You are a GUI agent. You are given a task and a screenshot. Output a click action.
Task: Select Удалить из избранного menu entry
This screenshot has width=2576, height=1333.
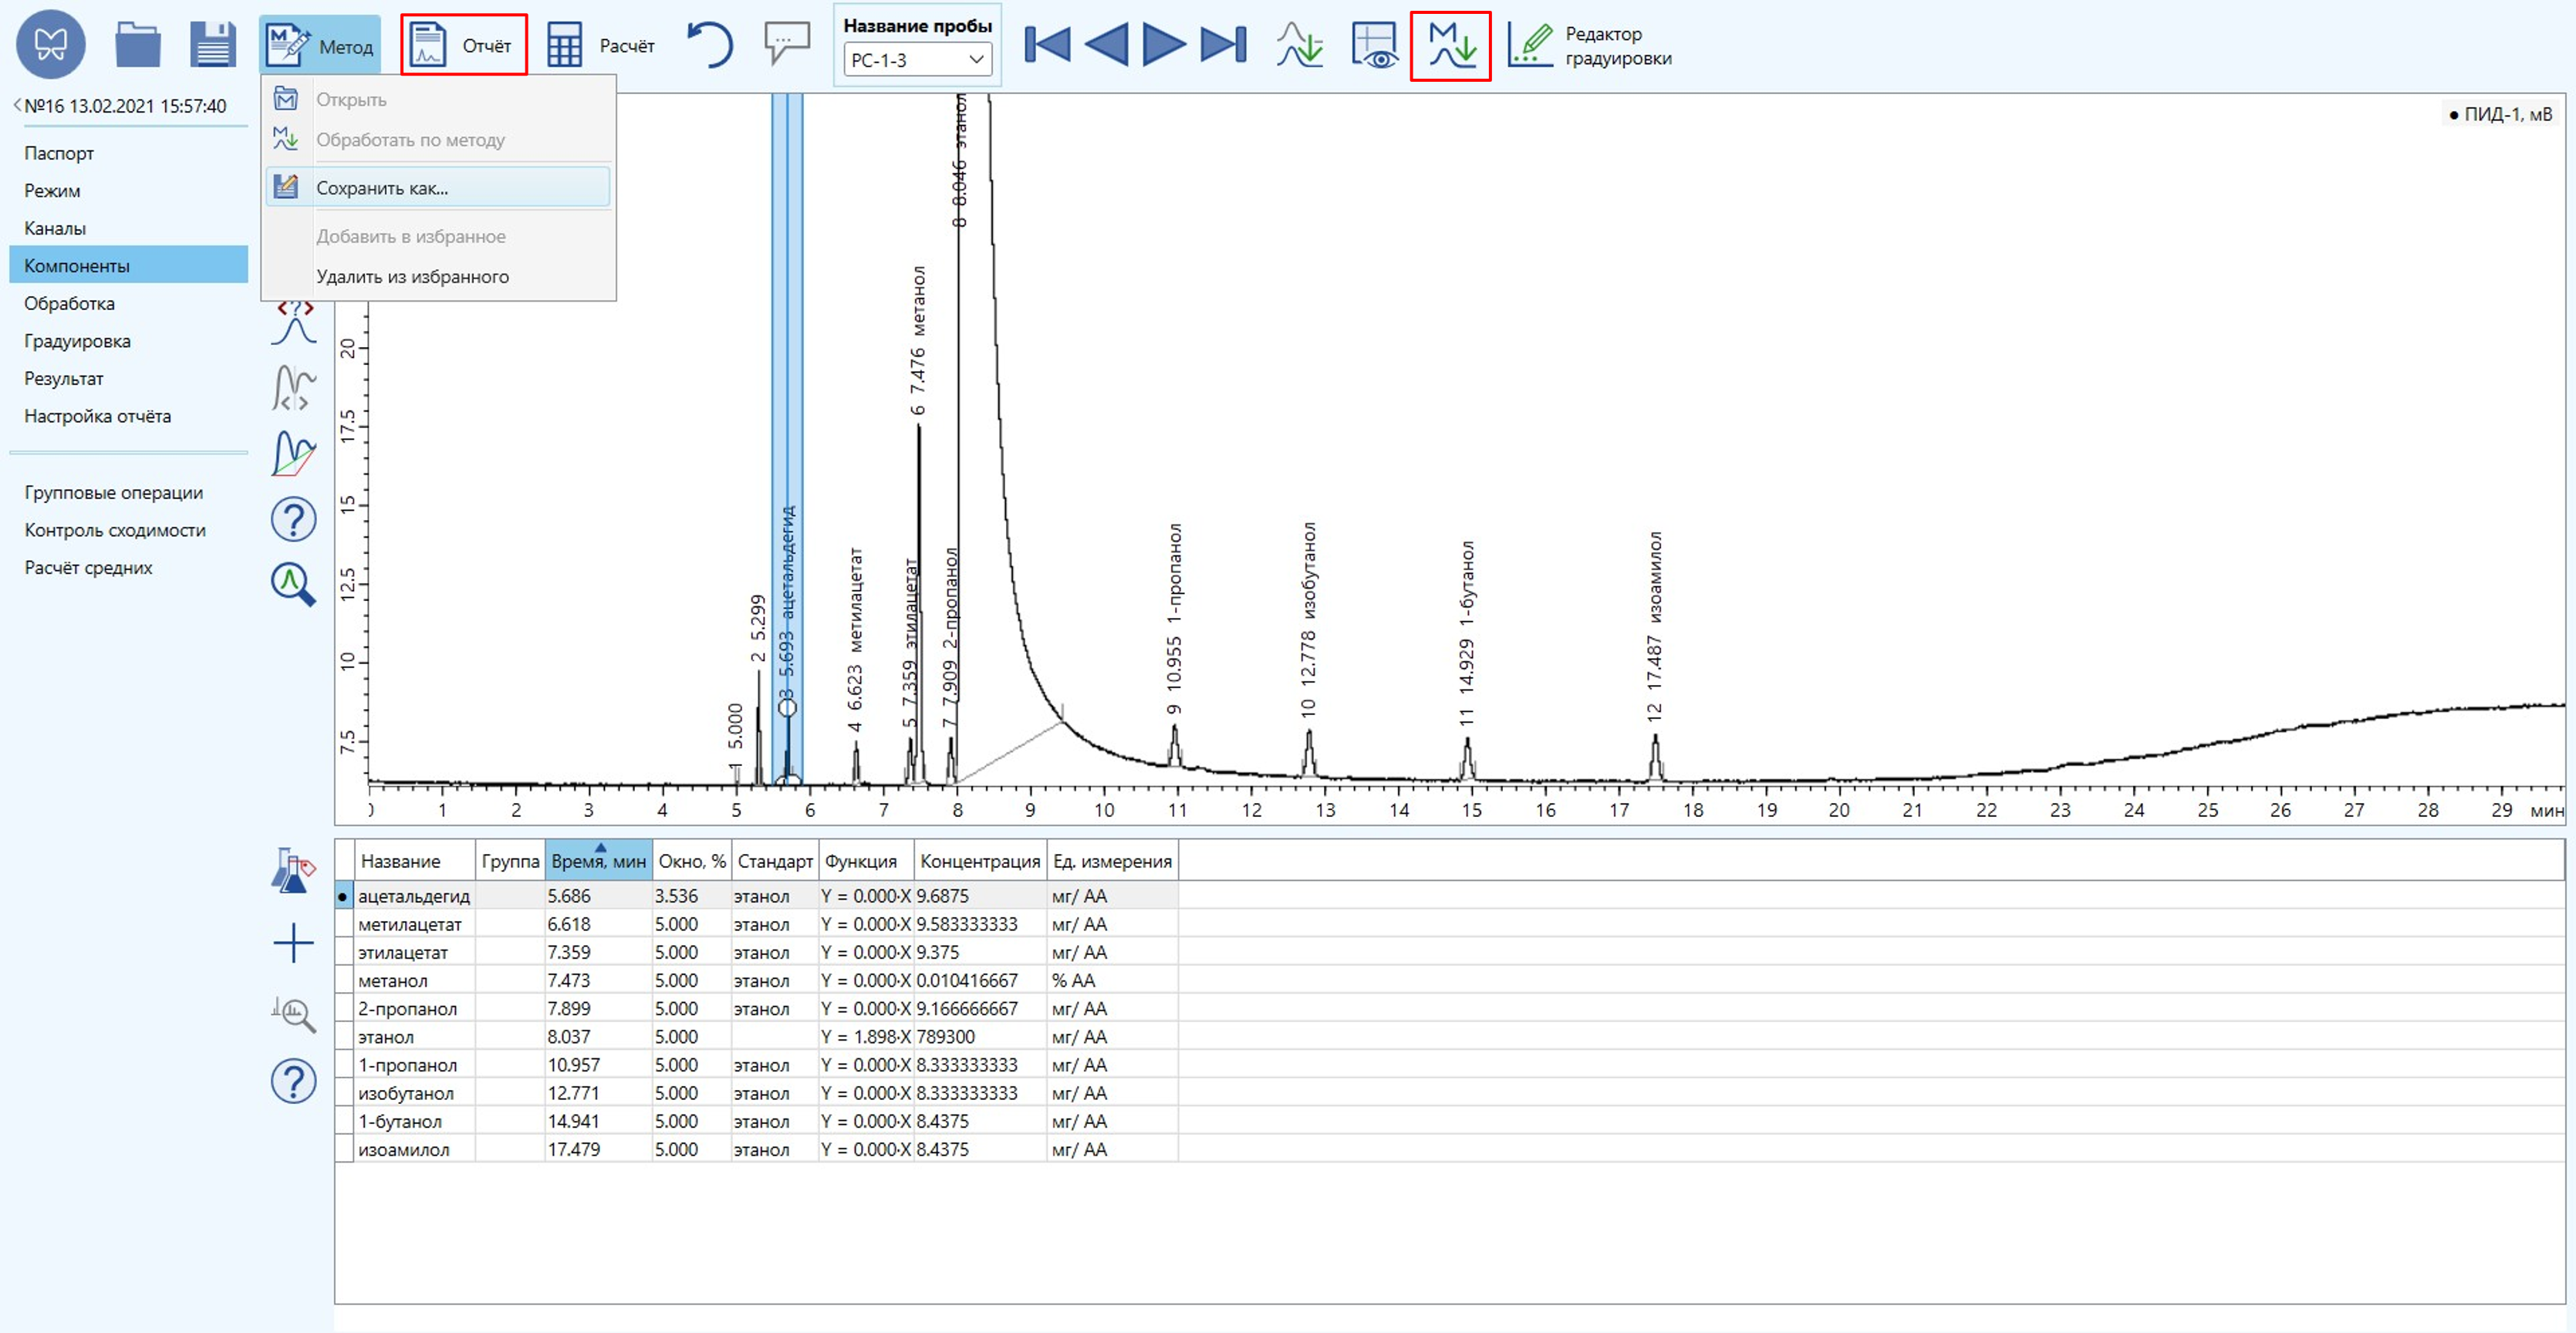(x=412, y=277)
